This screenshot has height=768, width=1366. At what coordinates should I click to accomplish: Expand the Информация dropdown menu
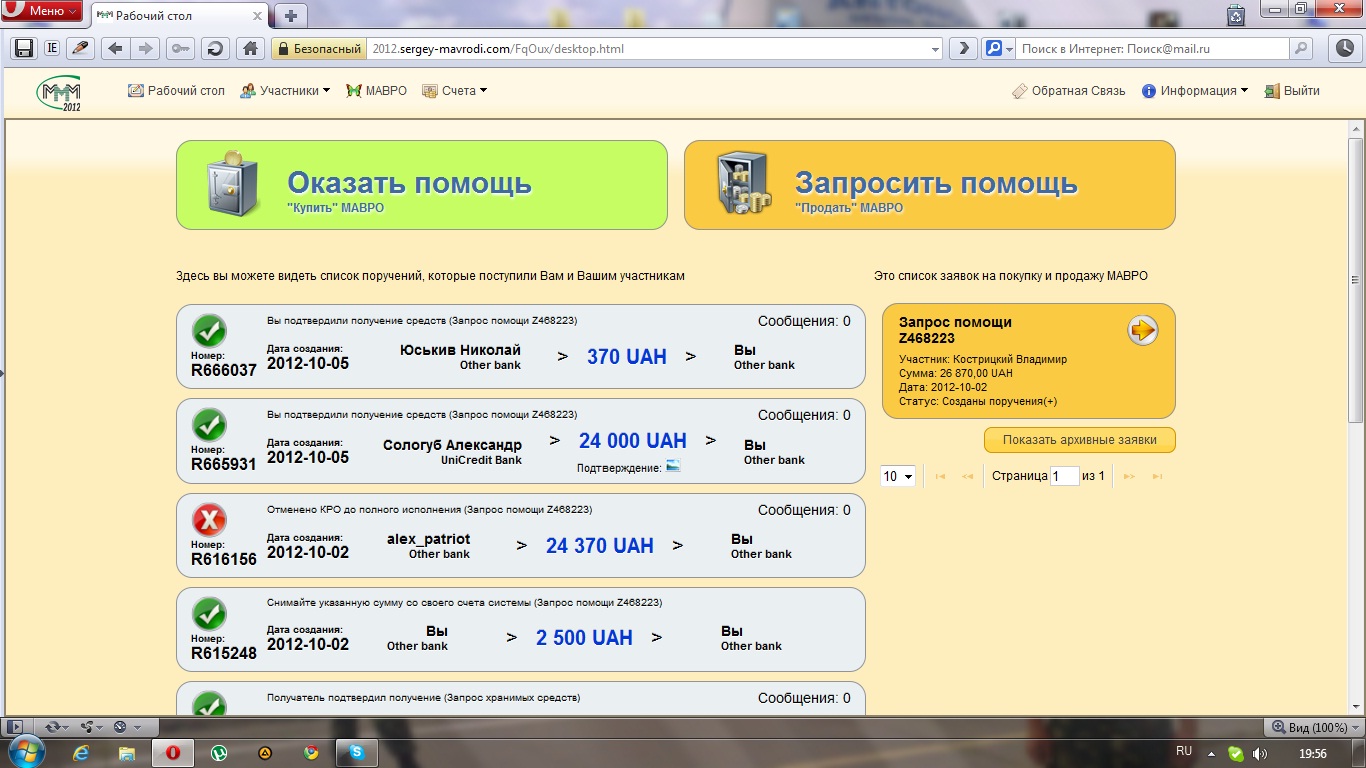click(1195, 90)
